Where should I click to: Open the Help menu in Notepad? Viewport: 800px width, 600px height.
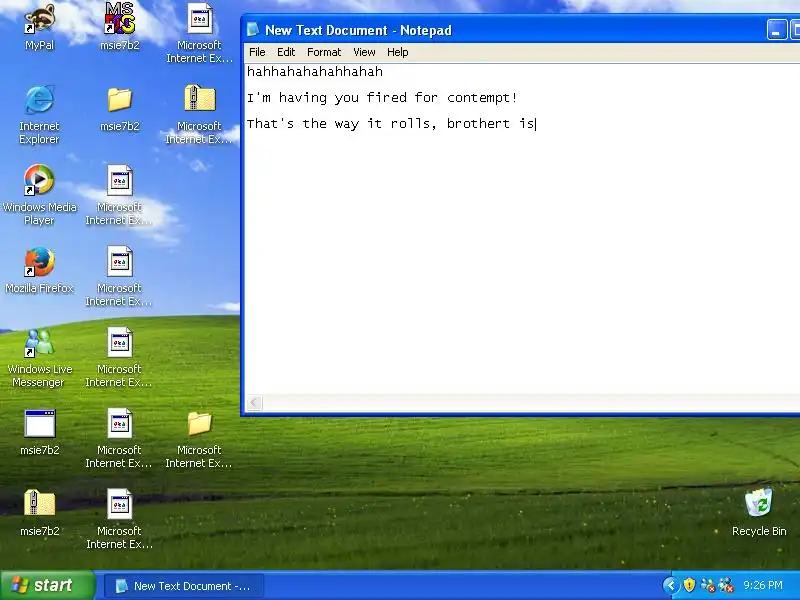tap(397, 52)
